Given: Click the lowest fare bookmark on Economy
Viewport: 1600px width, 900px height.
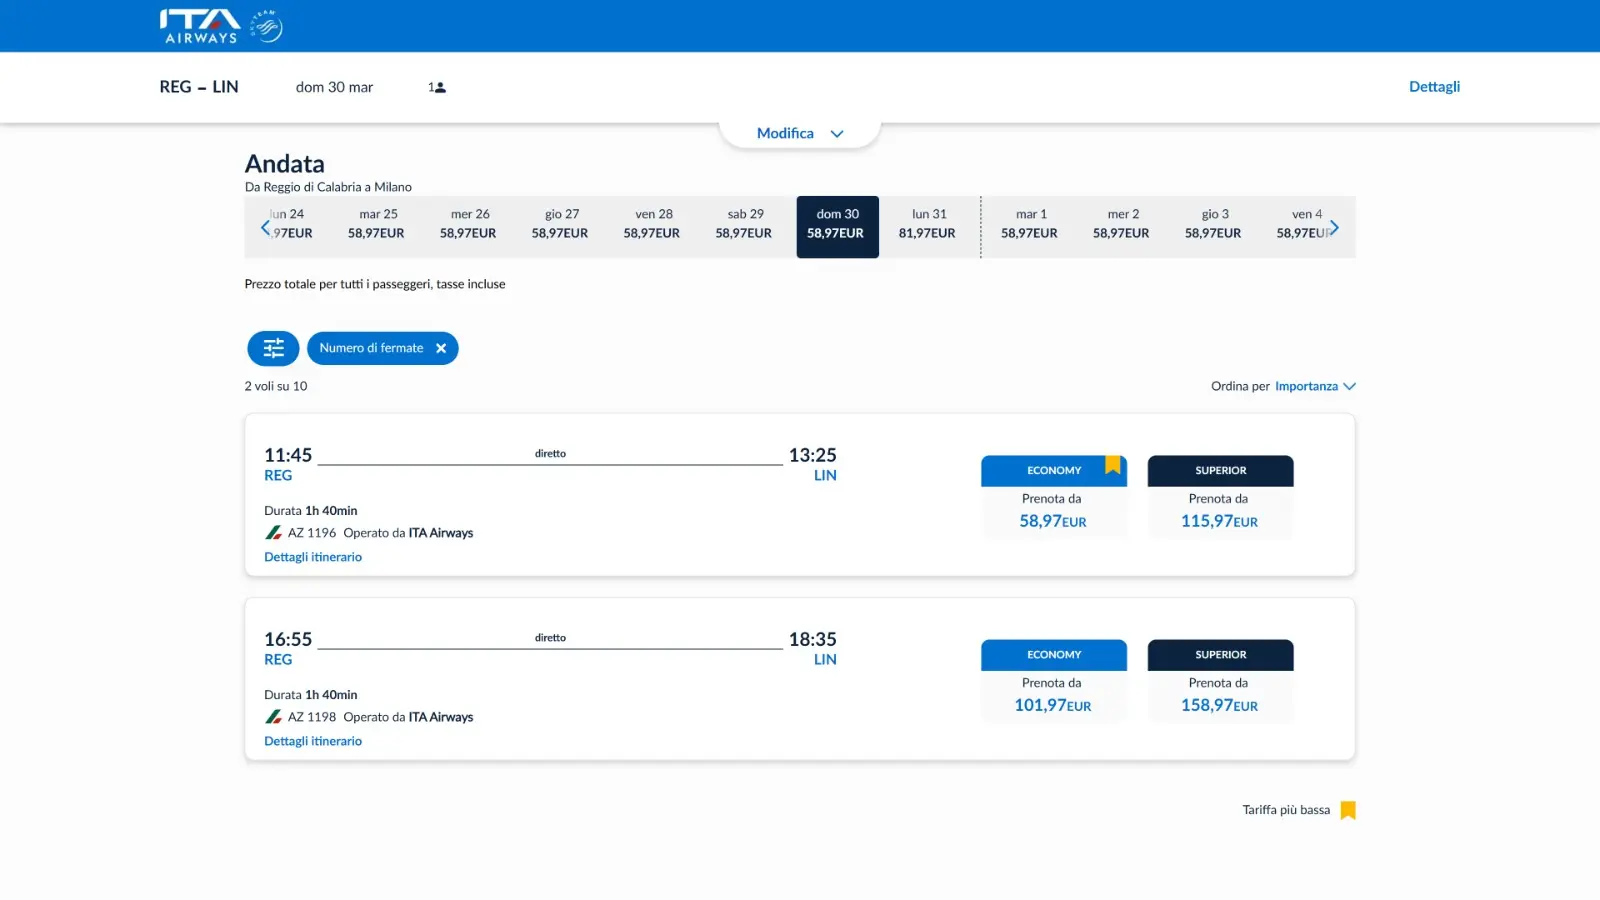Looking at the screenshot, I should coord(1112,465).
